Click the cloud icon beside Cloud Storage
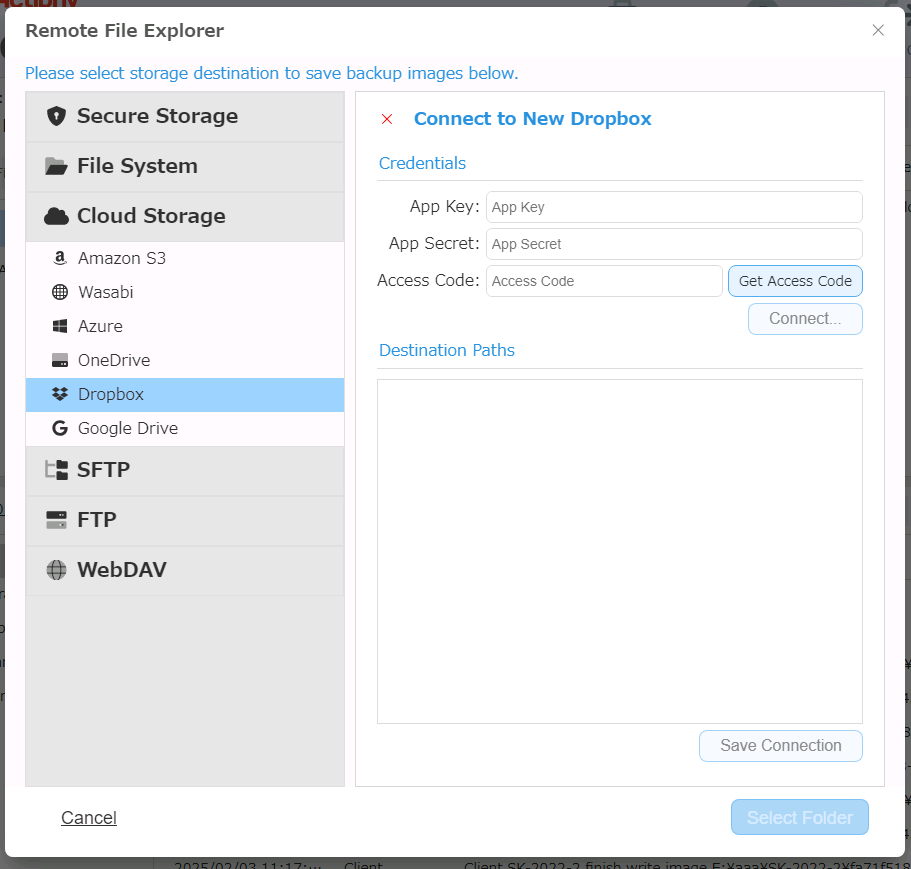Image resolution: width=911 pixels, height=869 pixels. pos(56,216)
